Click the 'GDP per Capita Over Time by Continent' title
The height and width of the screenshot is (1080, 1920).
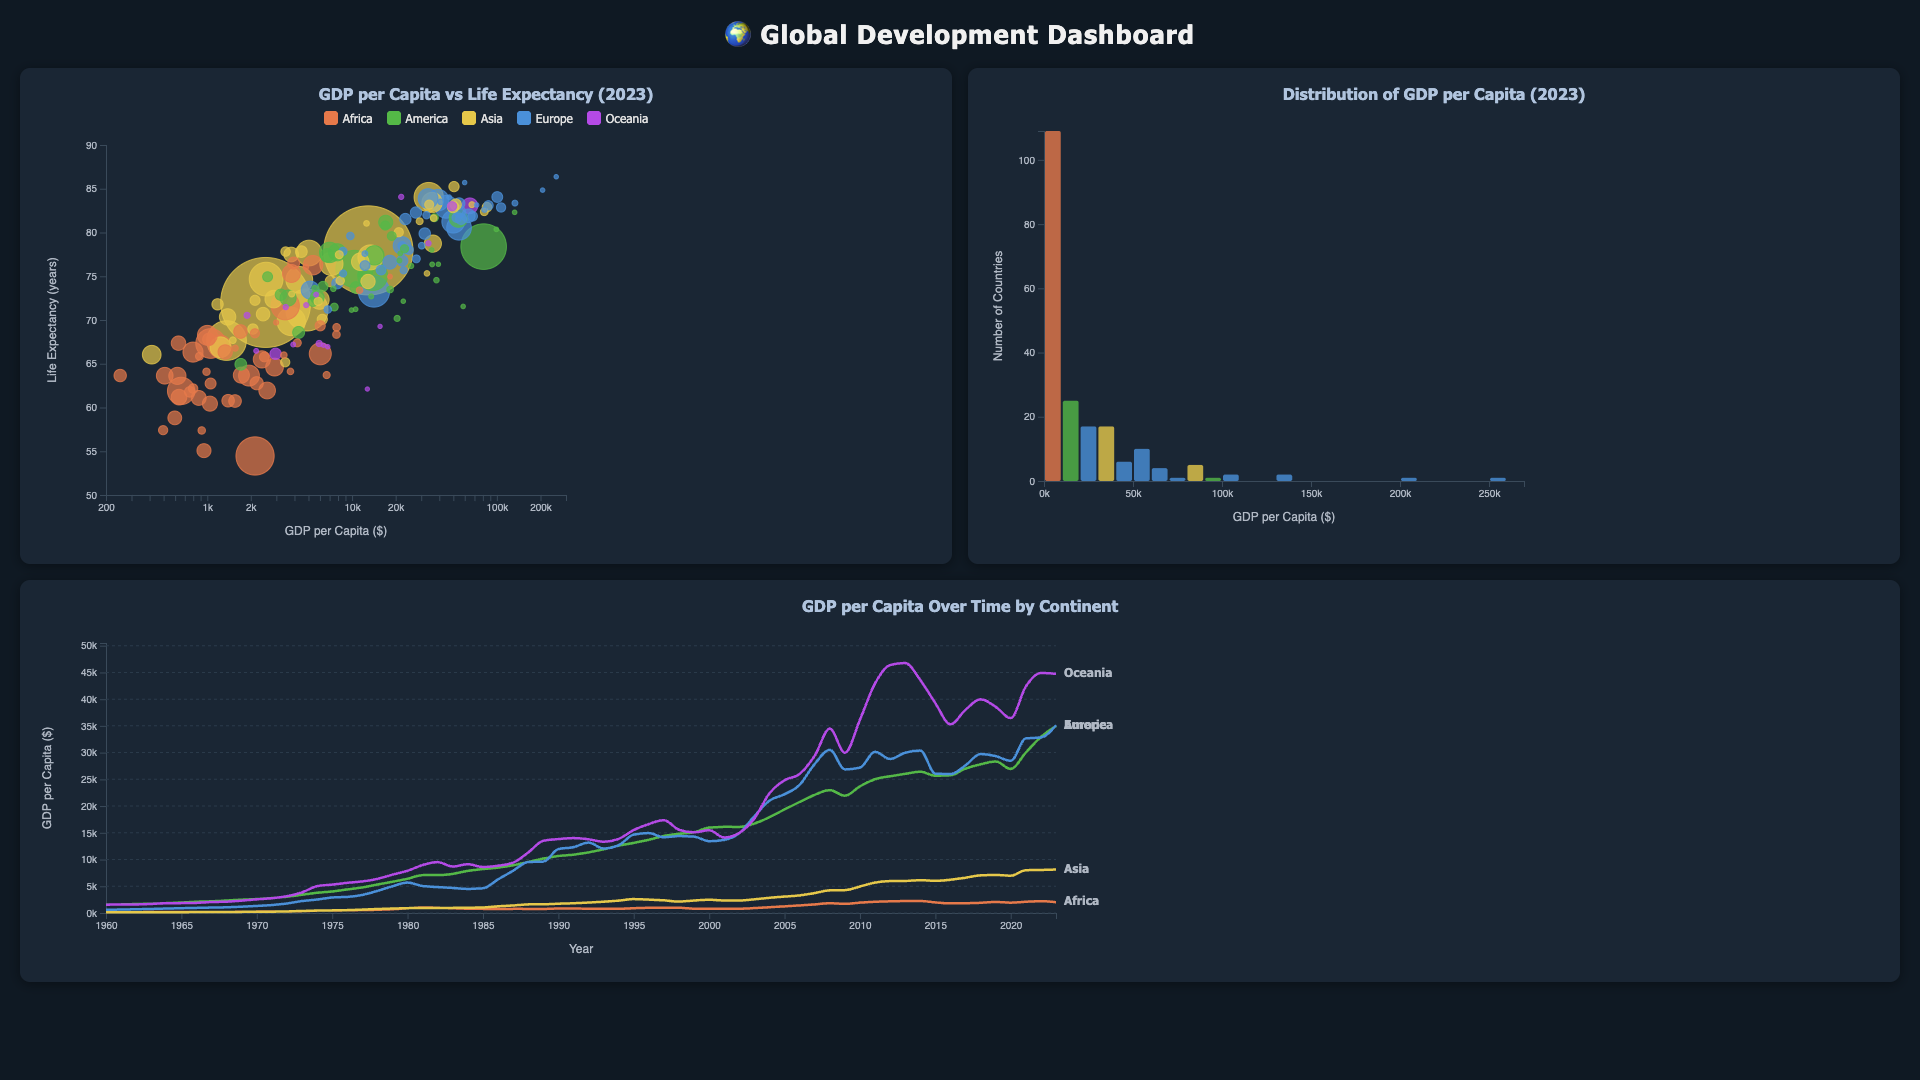(960, 606)
